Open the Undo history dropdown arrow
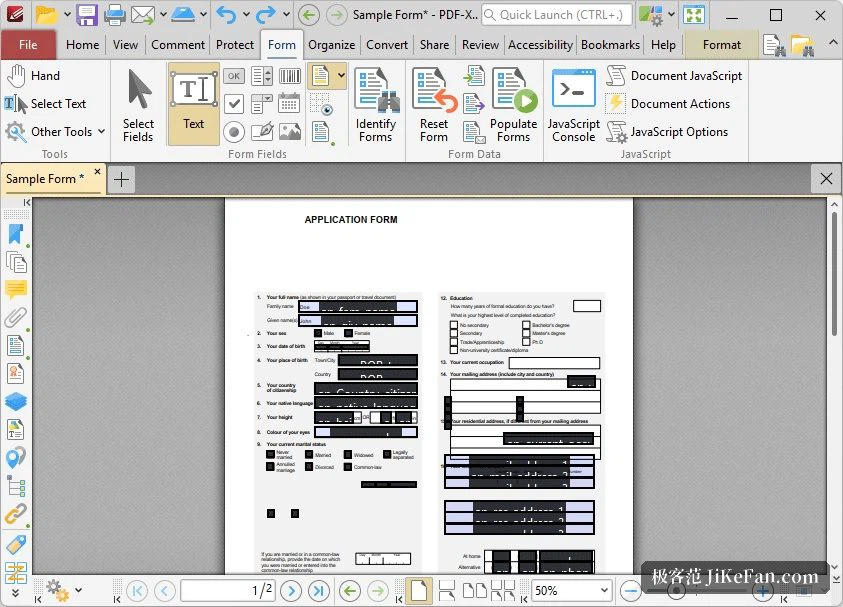This screenshot has height=607, width=843. 246,15
